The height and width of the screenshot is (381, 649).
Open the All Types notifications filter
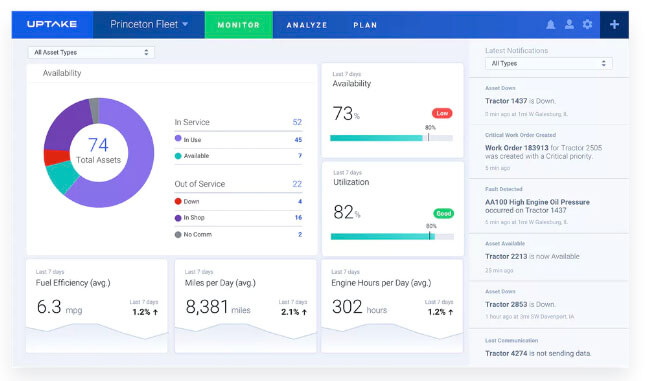coord(548,63)
